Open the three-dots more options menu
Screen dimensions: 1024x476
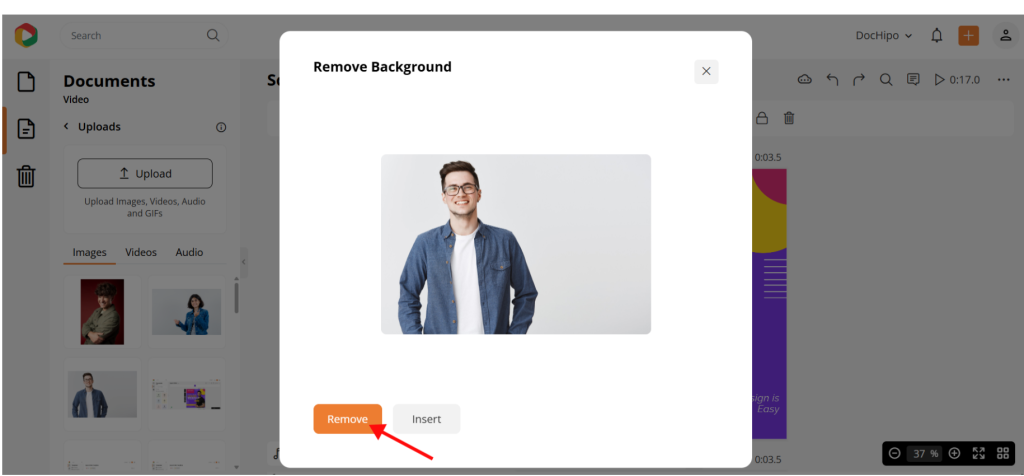1004,80
